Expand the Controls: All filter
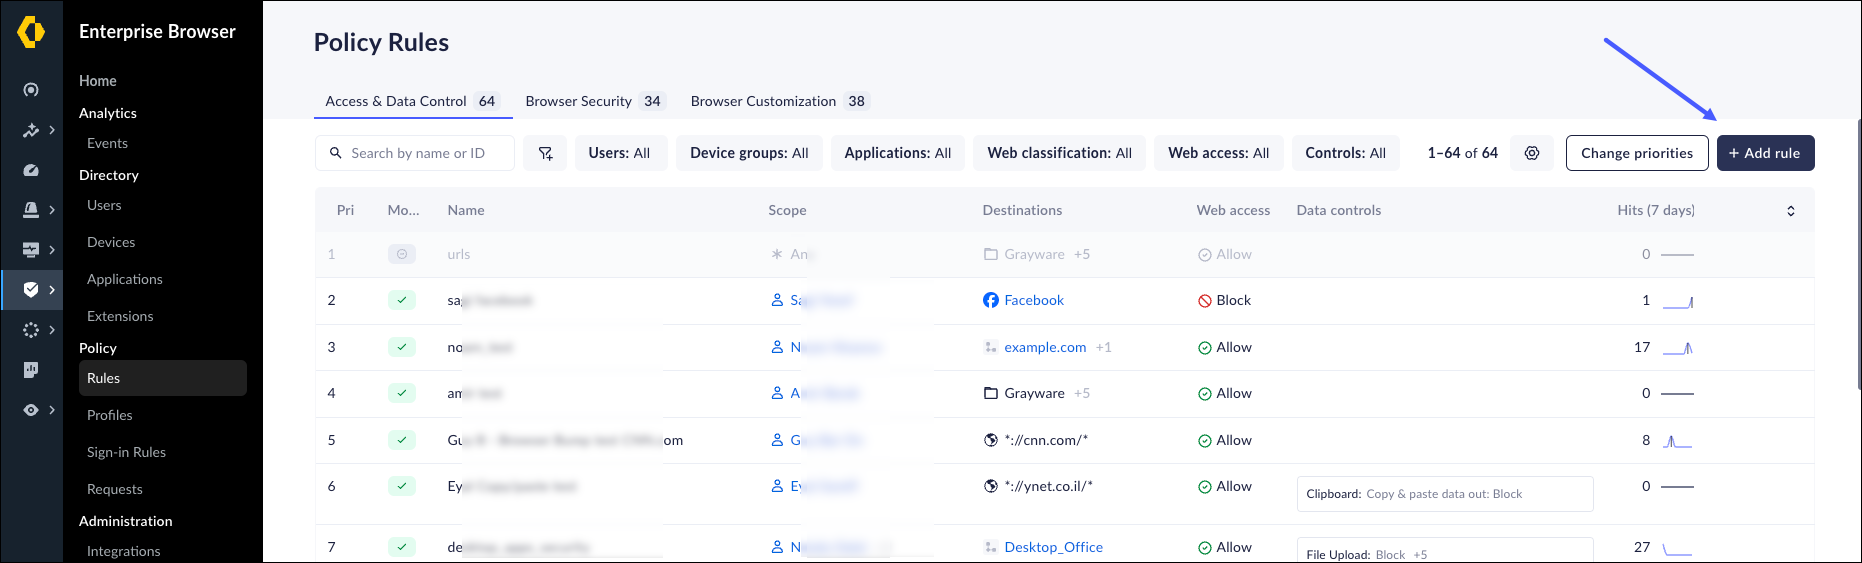This screenshot has width=1862, height=563. pyautogui.click(x=1345, y=153)
